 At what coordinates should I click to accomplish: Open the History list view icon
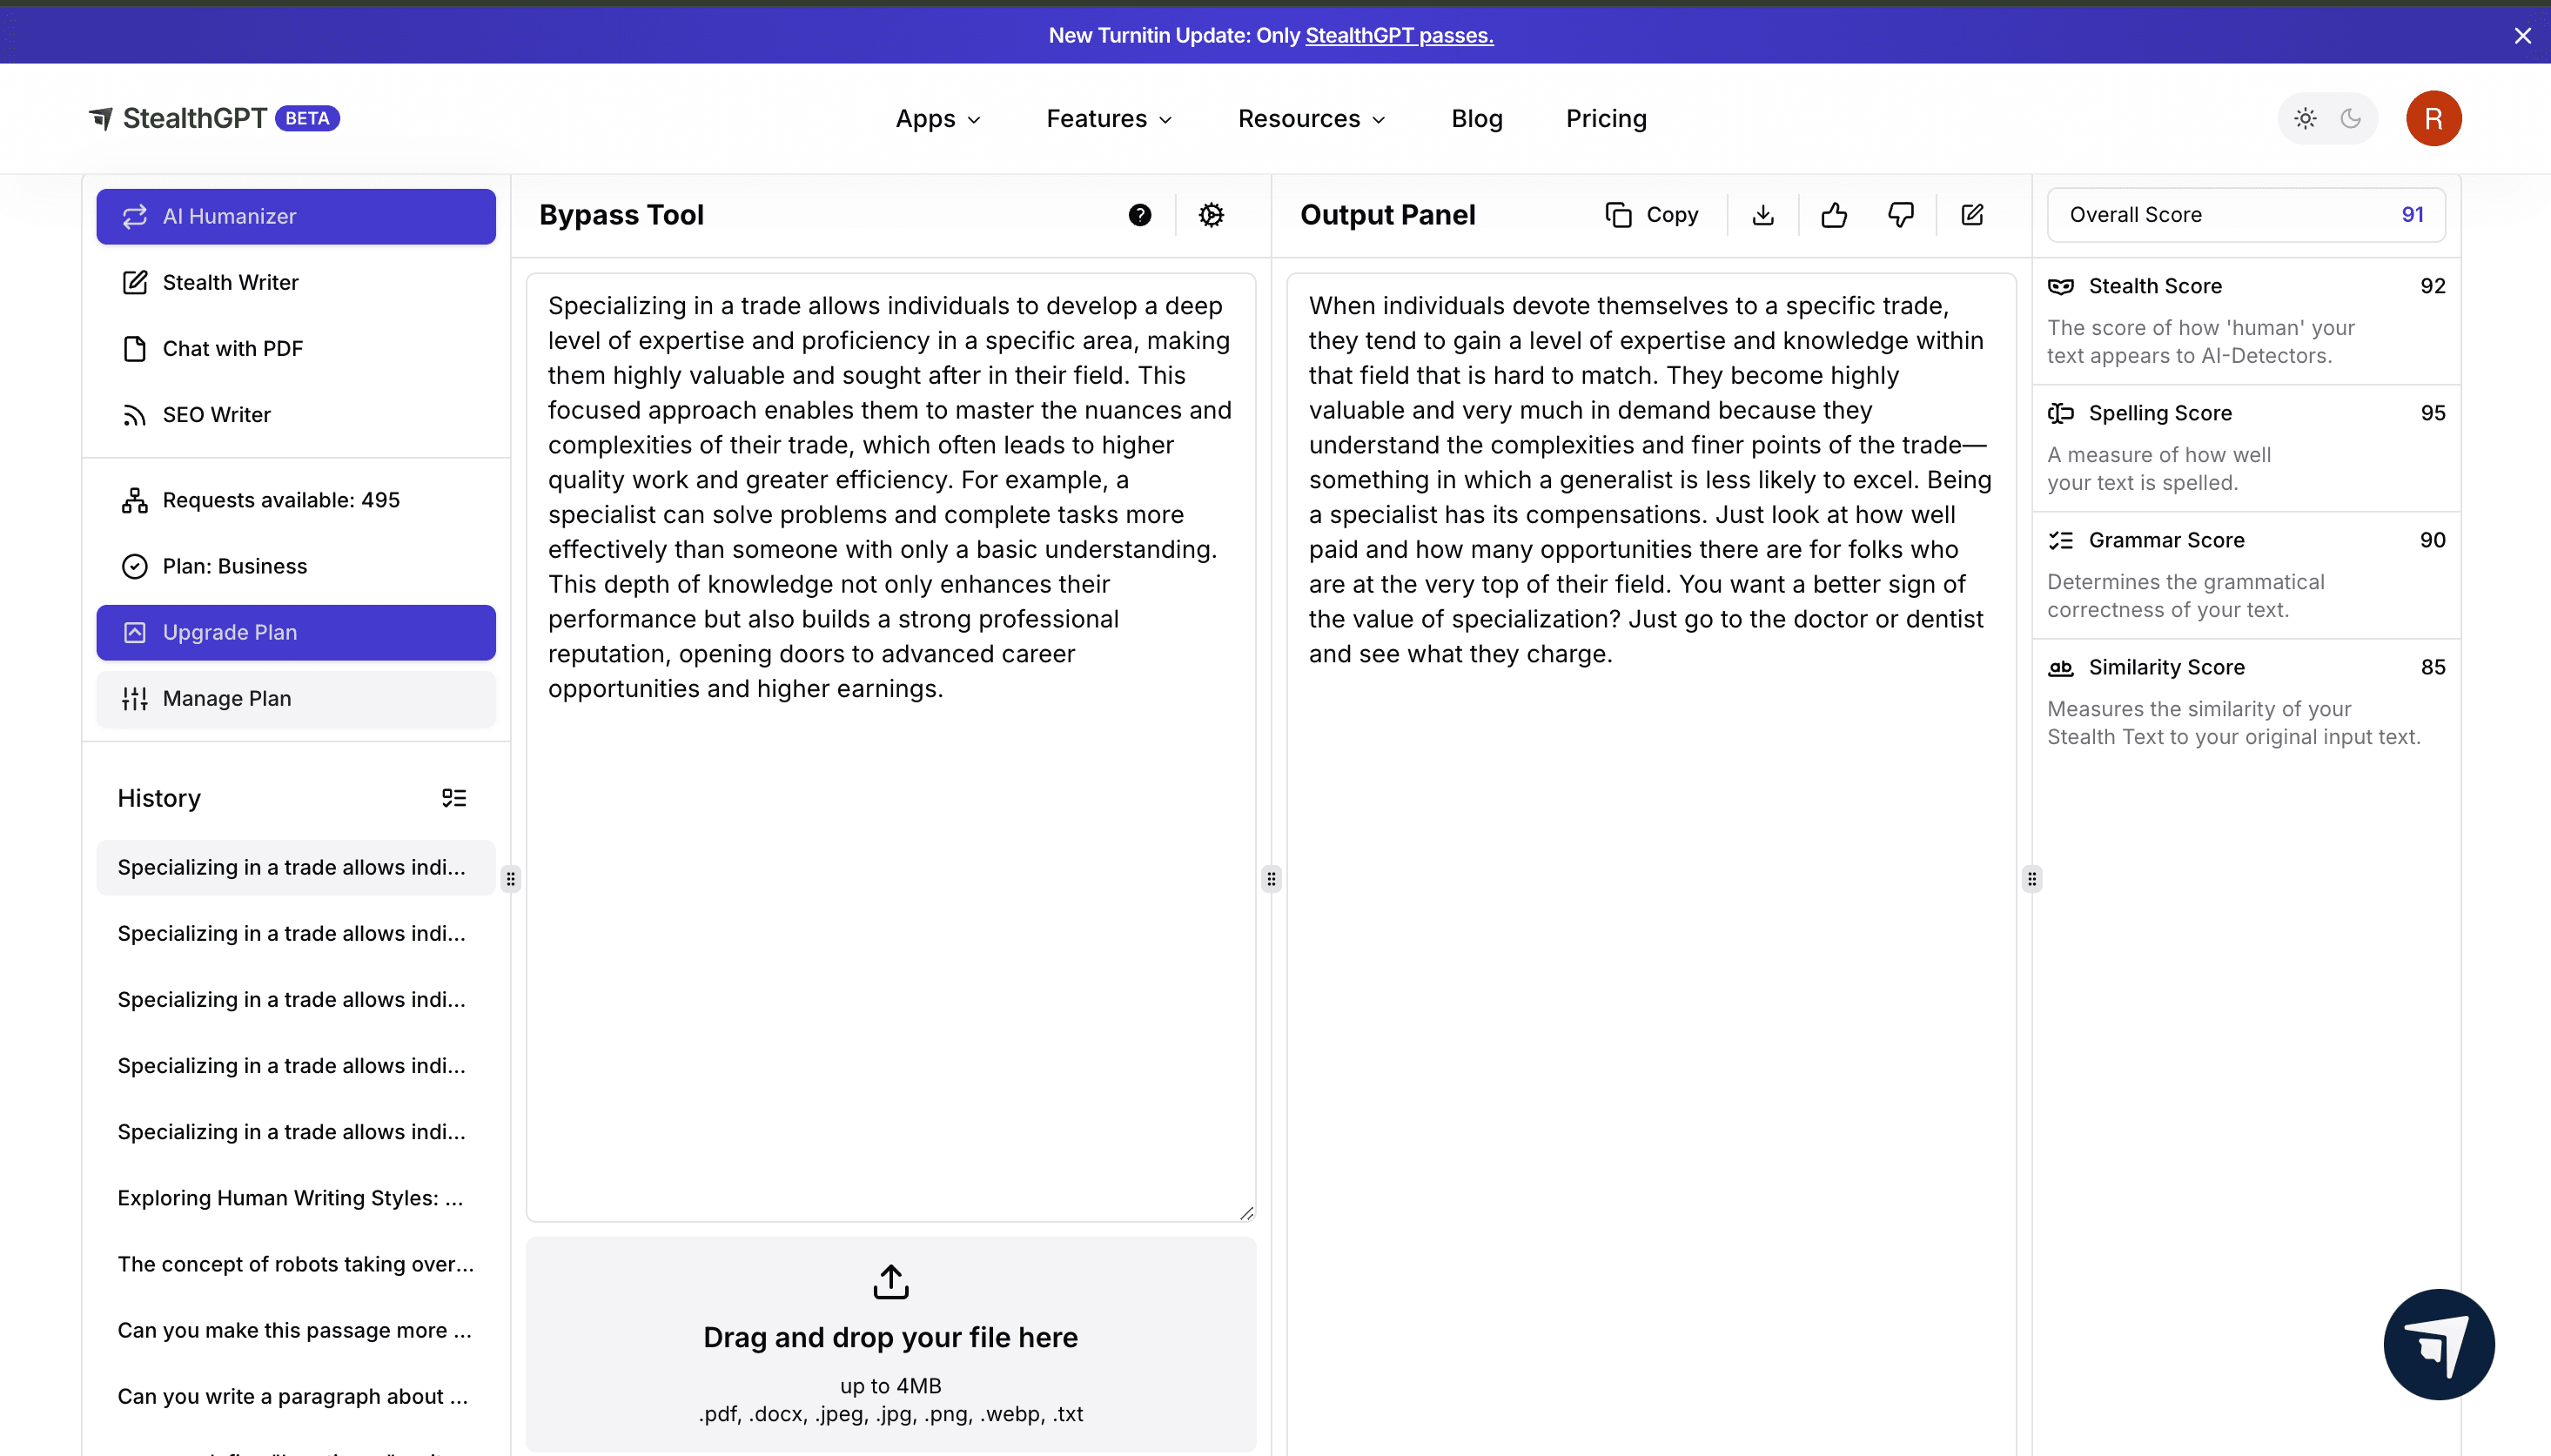[454, 798]
